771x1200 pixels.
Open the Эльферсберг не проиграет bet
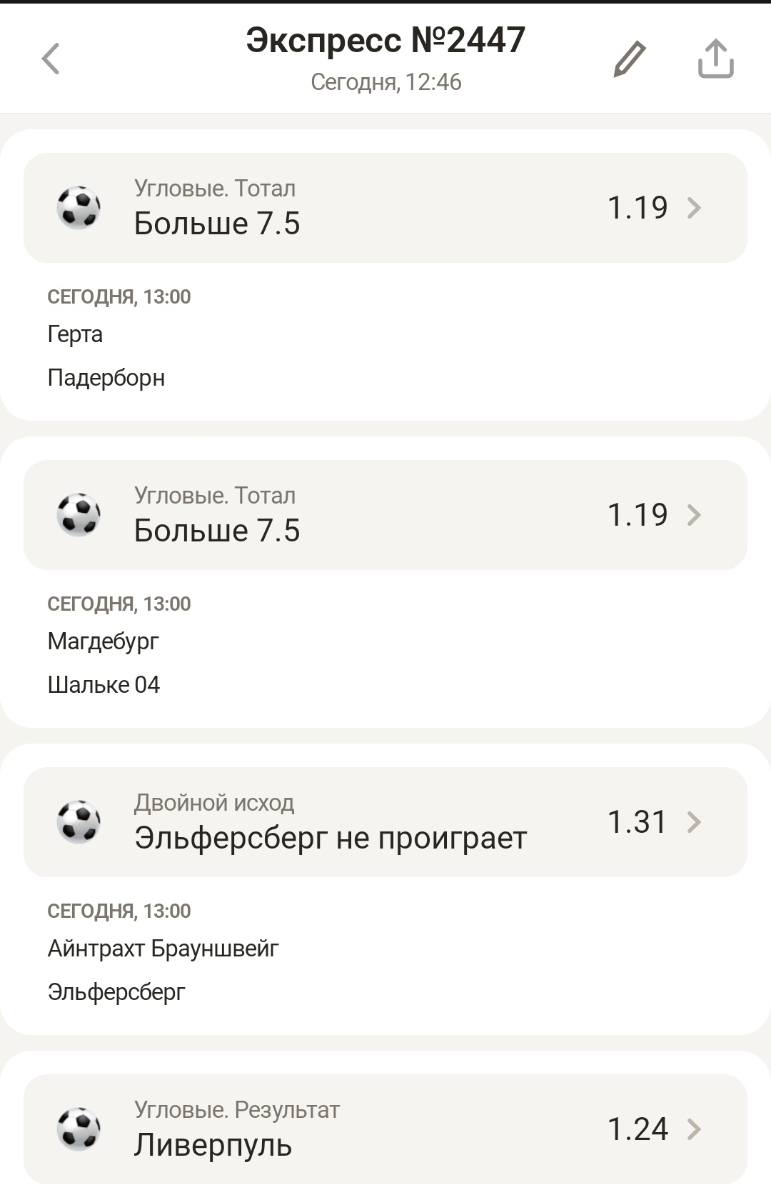click(330, 837)
